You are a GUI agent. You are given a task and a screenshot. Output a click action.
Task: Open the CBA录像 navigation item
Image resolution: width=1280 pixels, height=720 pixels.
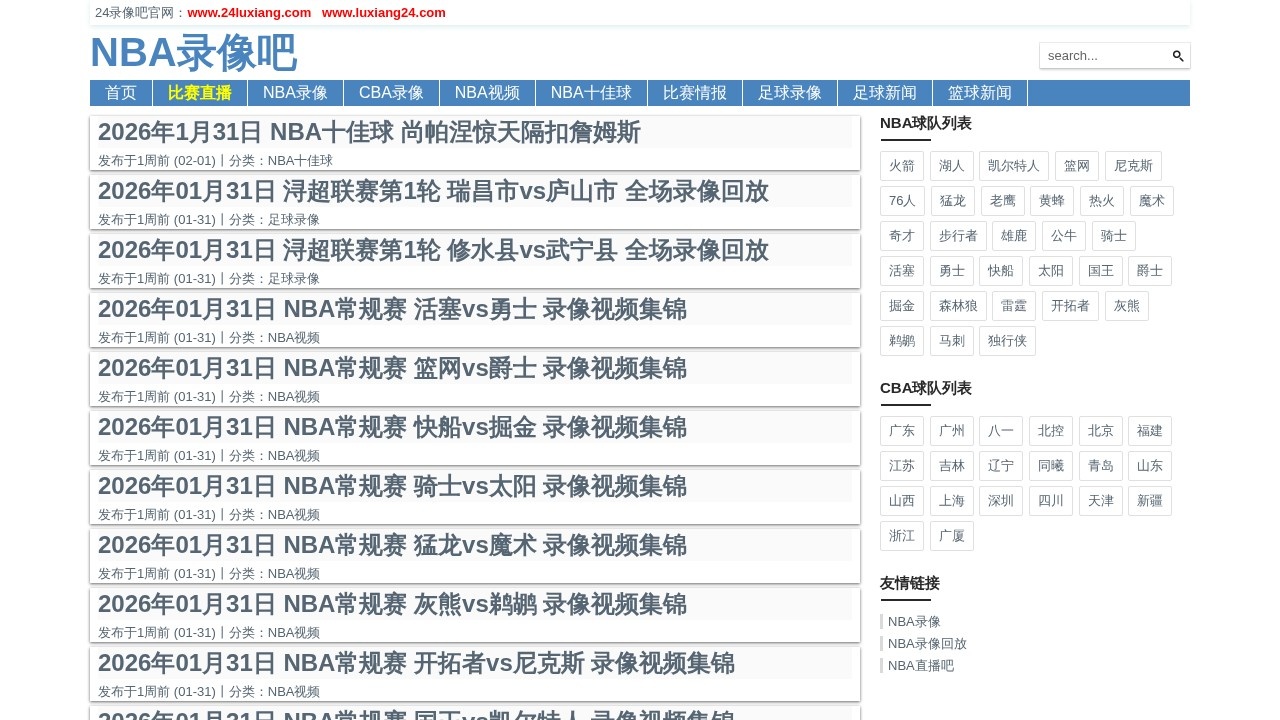click(x=391, y=92)
